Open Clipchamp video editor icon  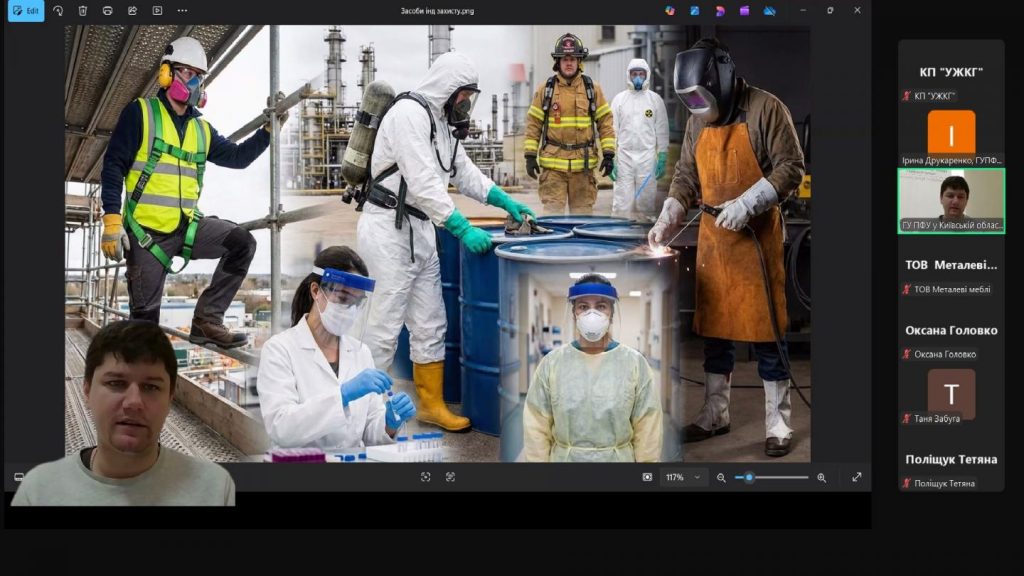coord(745,10)
